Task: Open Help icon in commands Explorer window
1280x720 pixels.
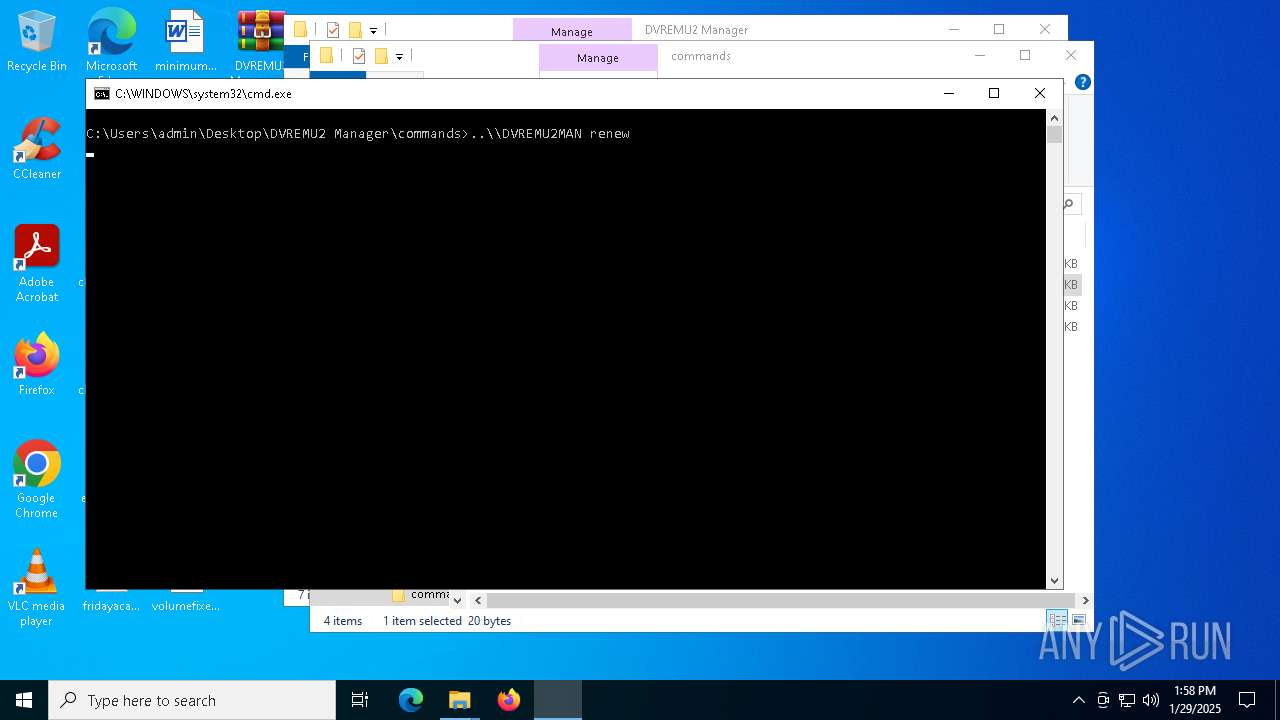Action: point(1082,82)
